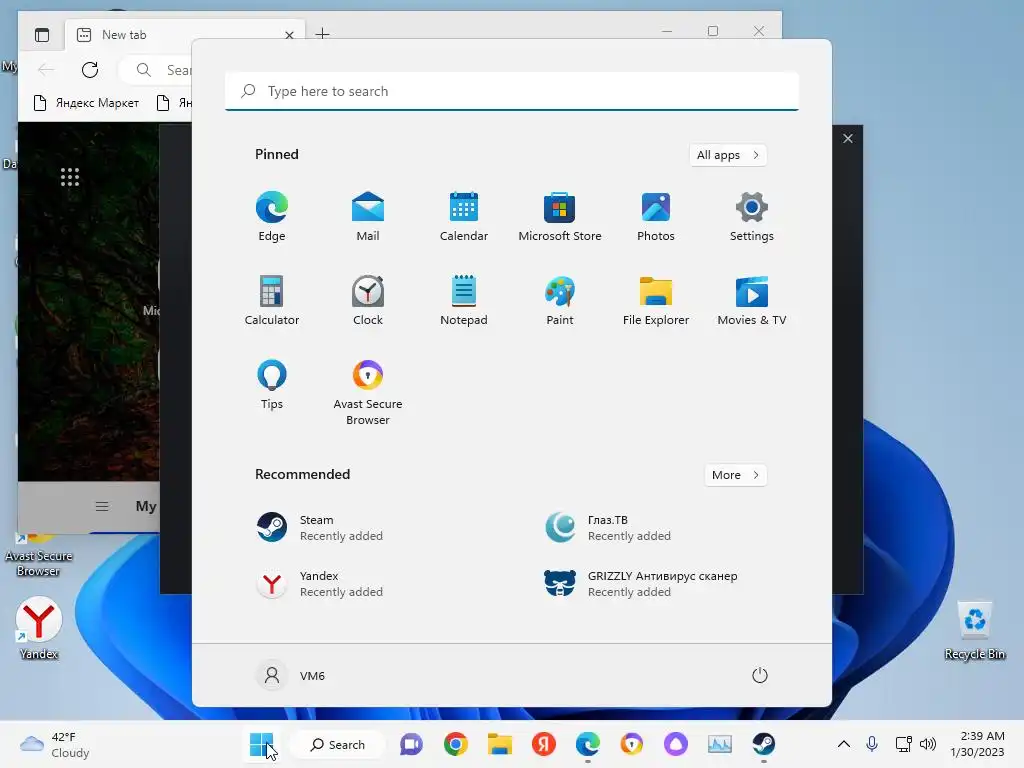Open taskbar Search
This screenshot has height=768, width=1024.
tap(338, 744)
